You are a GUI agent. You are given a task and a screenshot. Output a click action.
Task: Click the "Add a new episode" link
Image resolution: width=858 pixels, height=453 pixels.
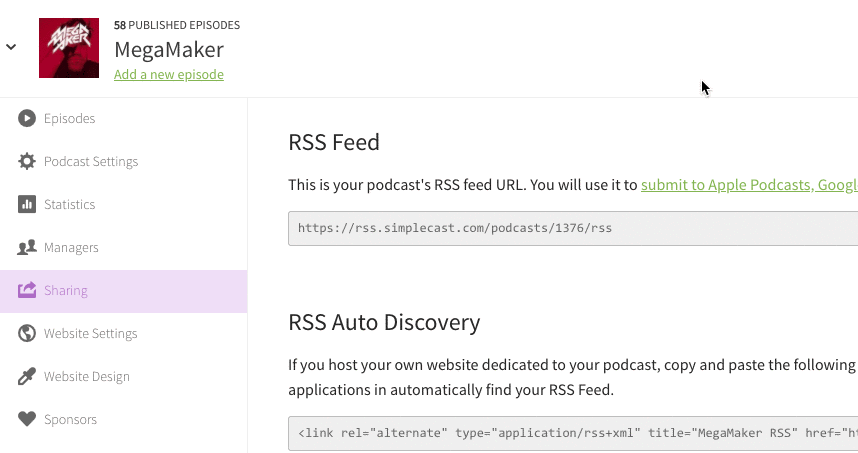click(x=168, y=75)
